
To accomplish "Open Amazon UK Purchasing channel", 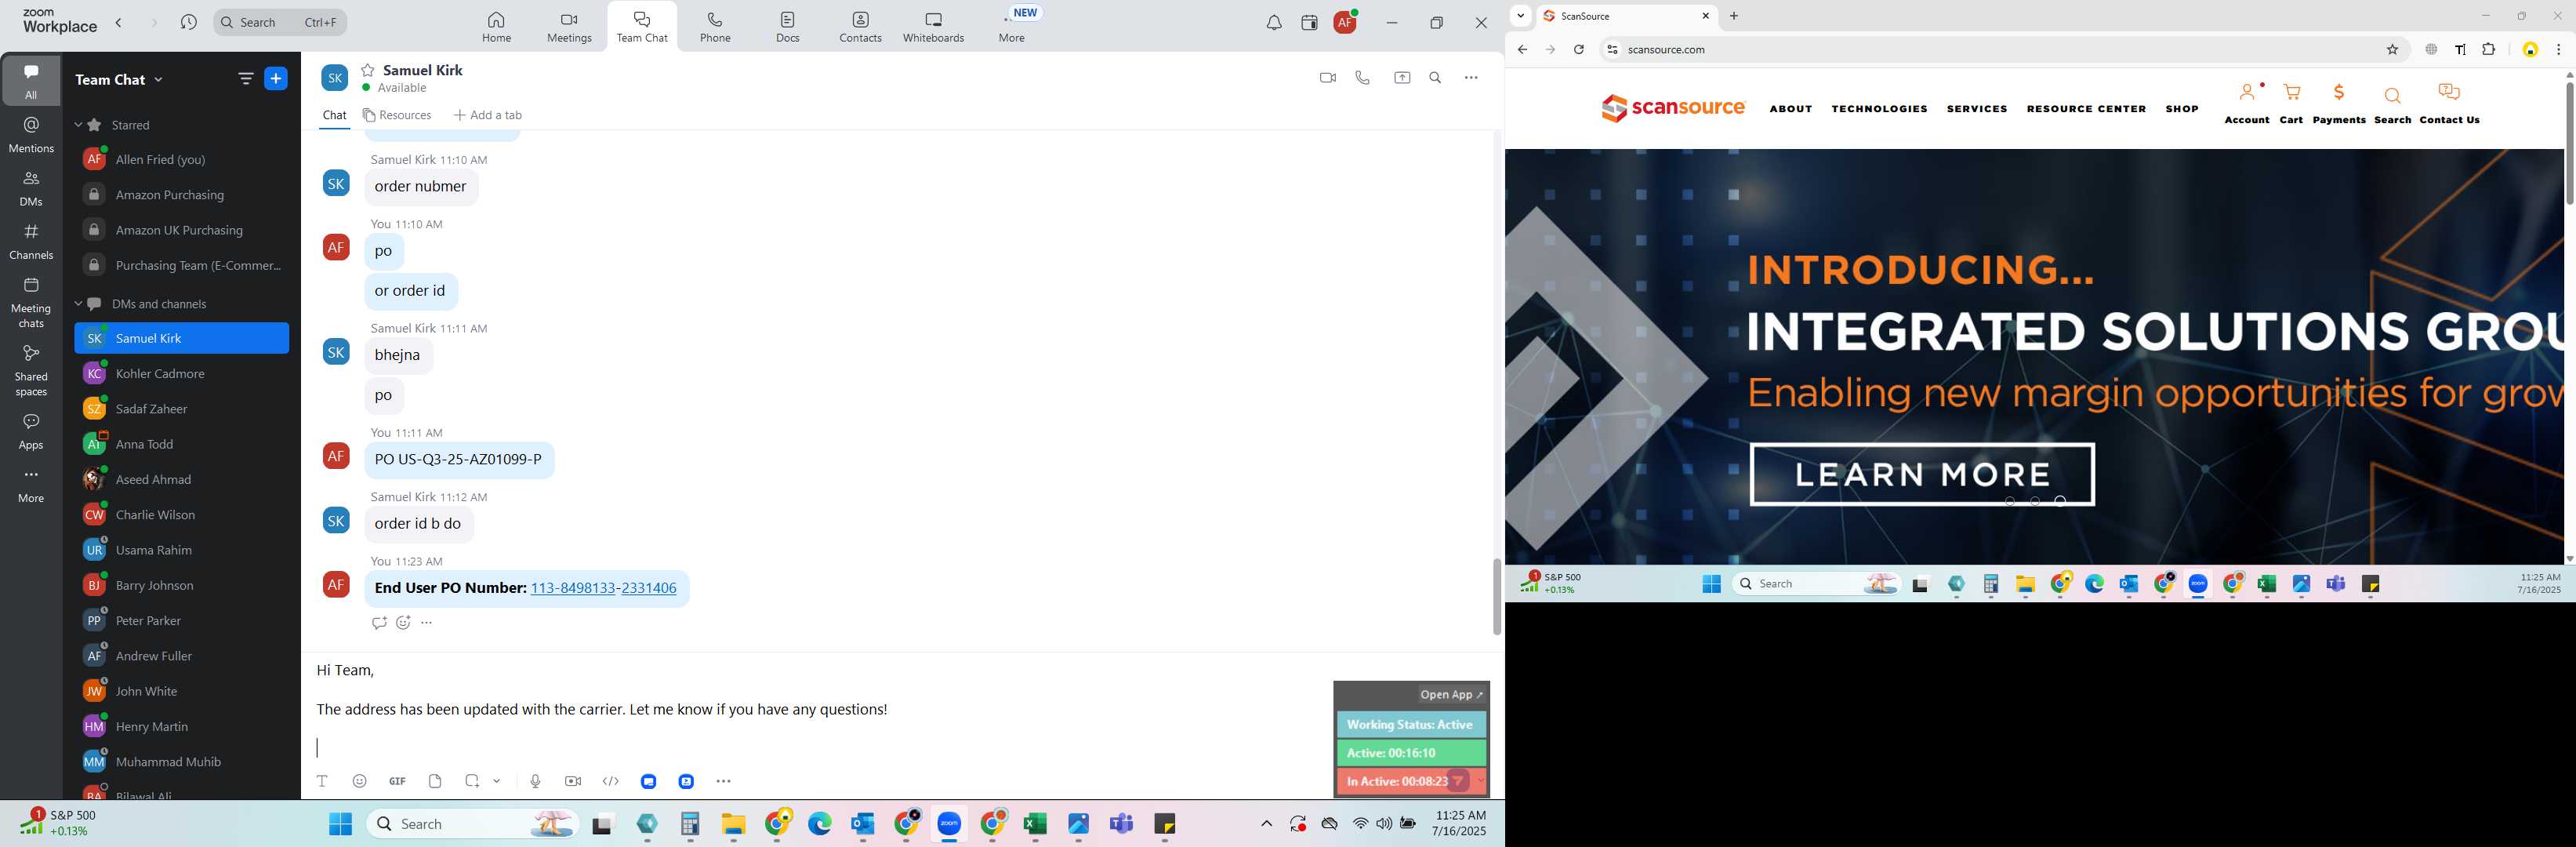I will 182,230.
